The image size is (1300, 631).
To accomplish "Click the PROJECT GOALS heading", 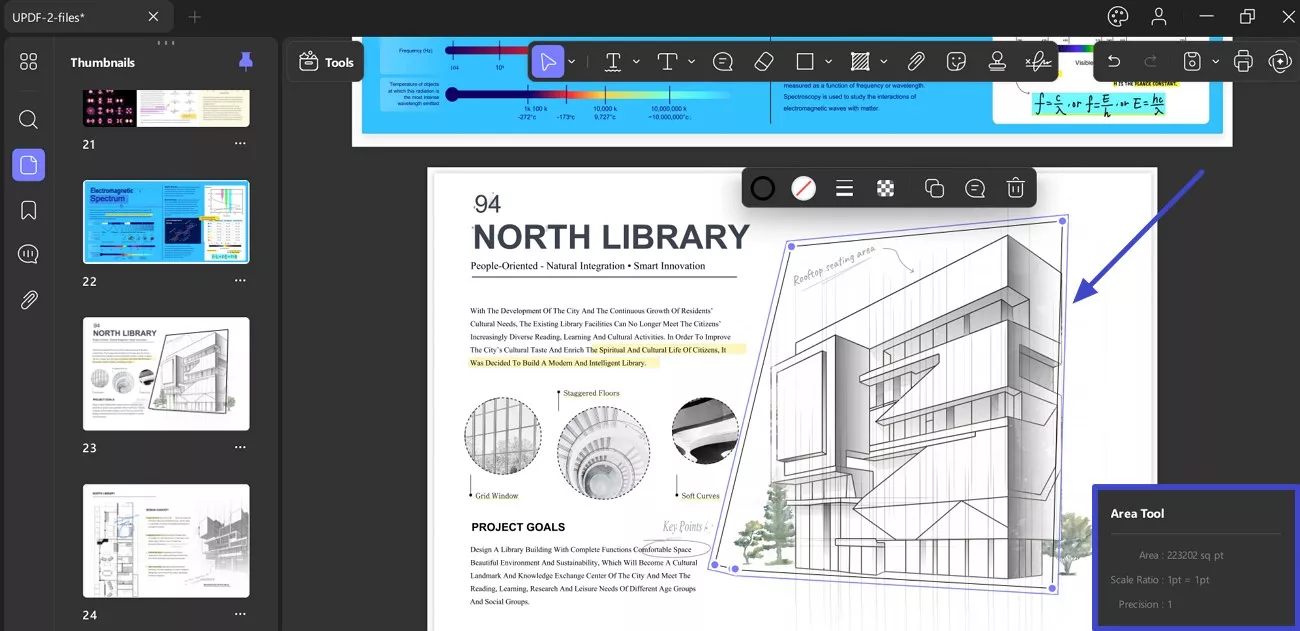I will [518, 527].
